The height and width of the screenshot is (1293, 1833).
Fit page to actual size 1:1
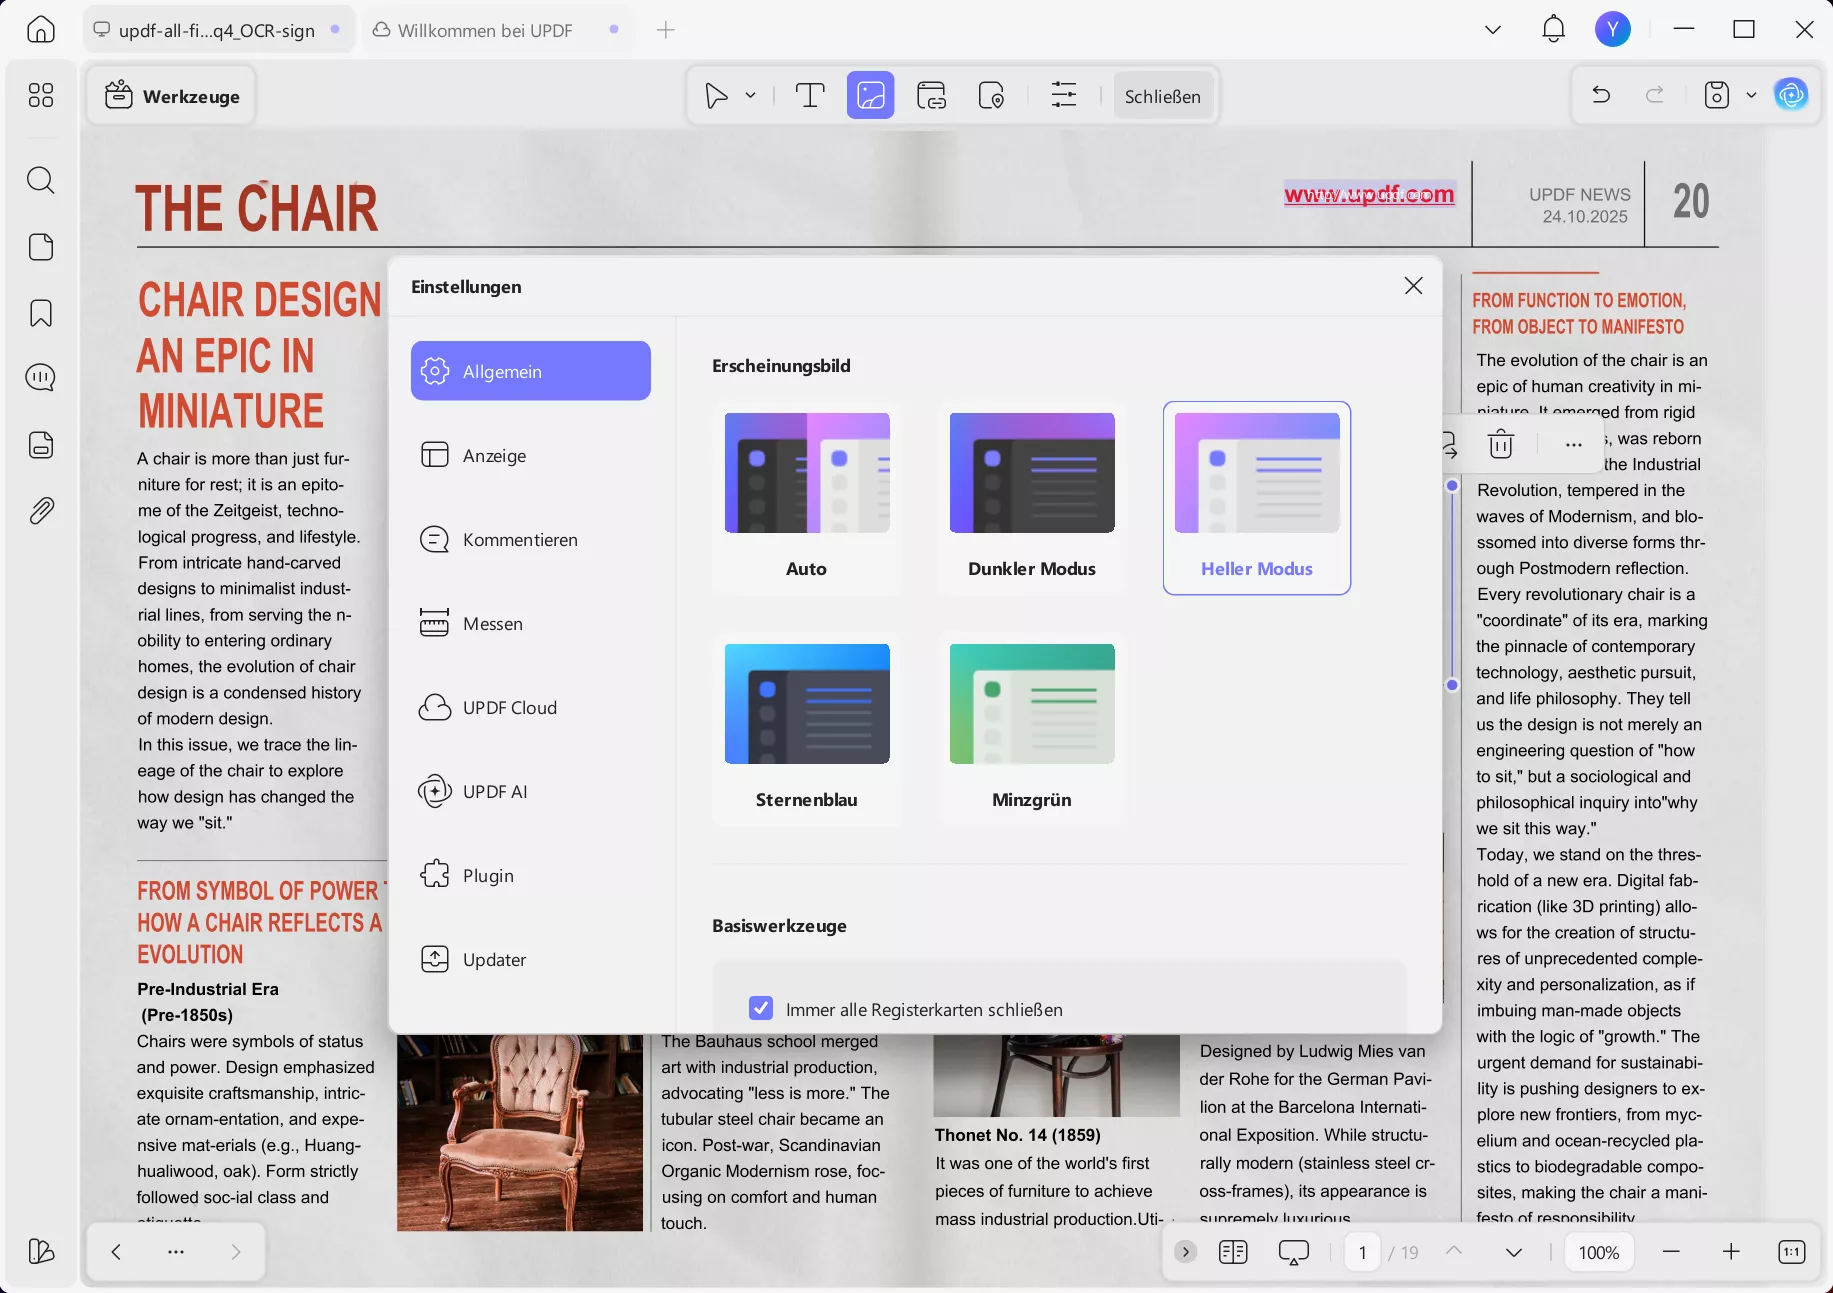click(x=1792, y=1252)
